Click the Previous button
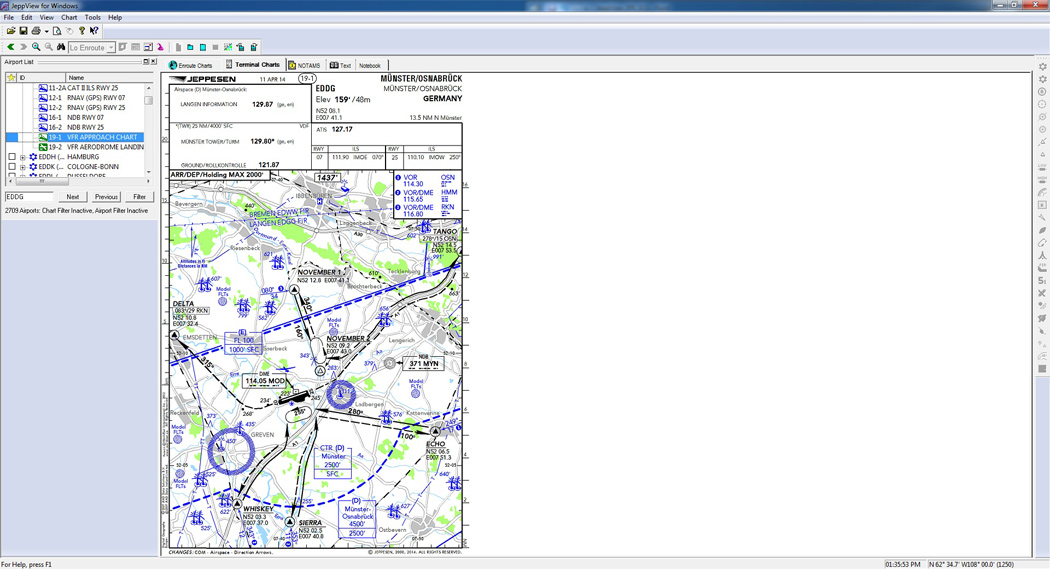This screenshot has width=1050, height=569. (x=106, y=197)
